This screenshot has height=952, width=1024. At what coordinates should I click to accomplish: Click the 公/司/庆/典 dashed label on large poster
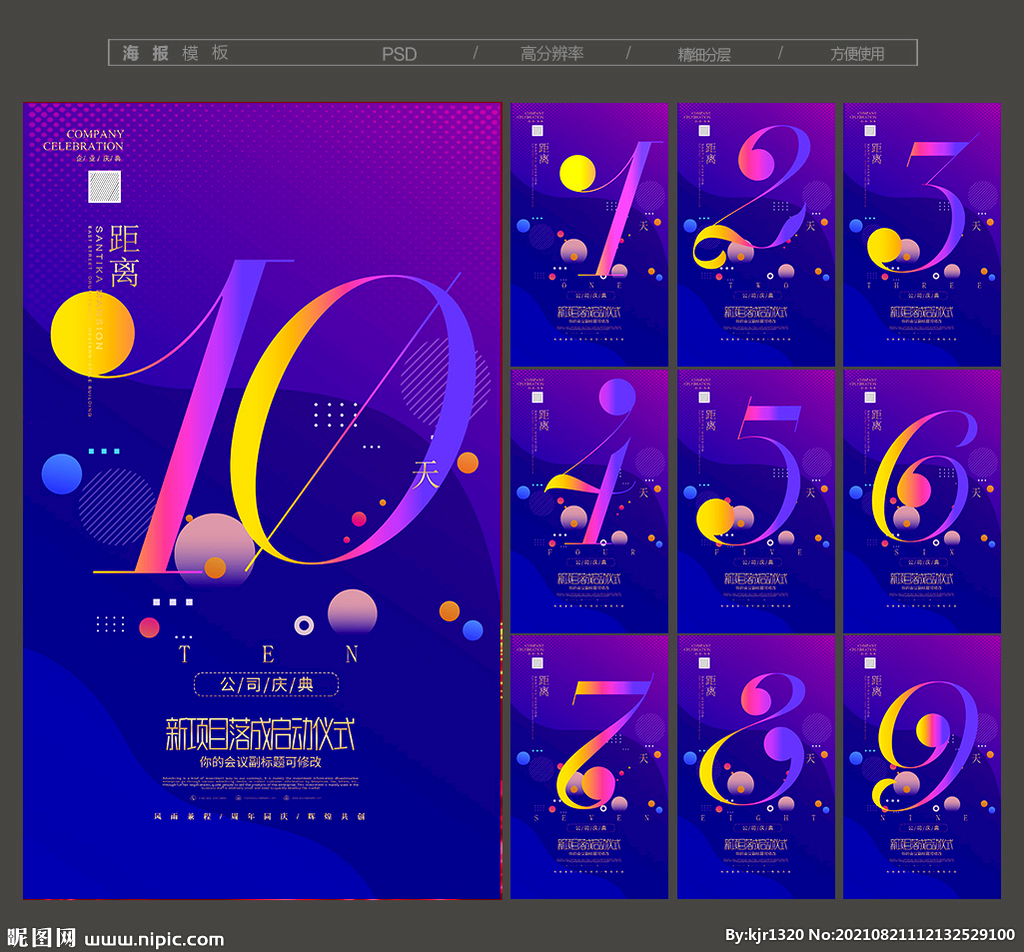(266, 684)
